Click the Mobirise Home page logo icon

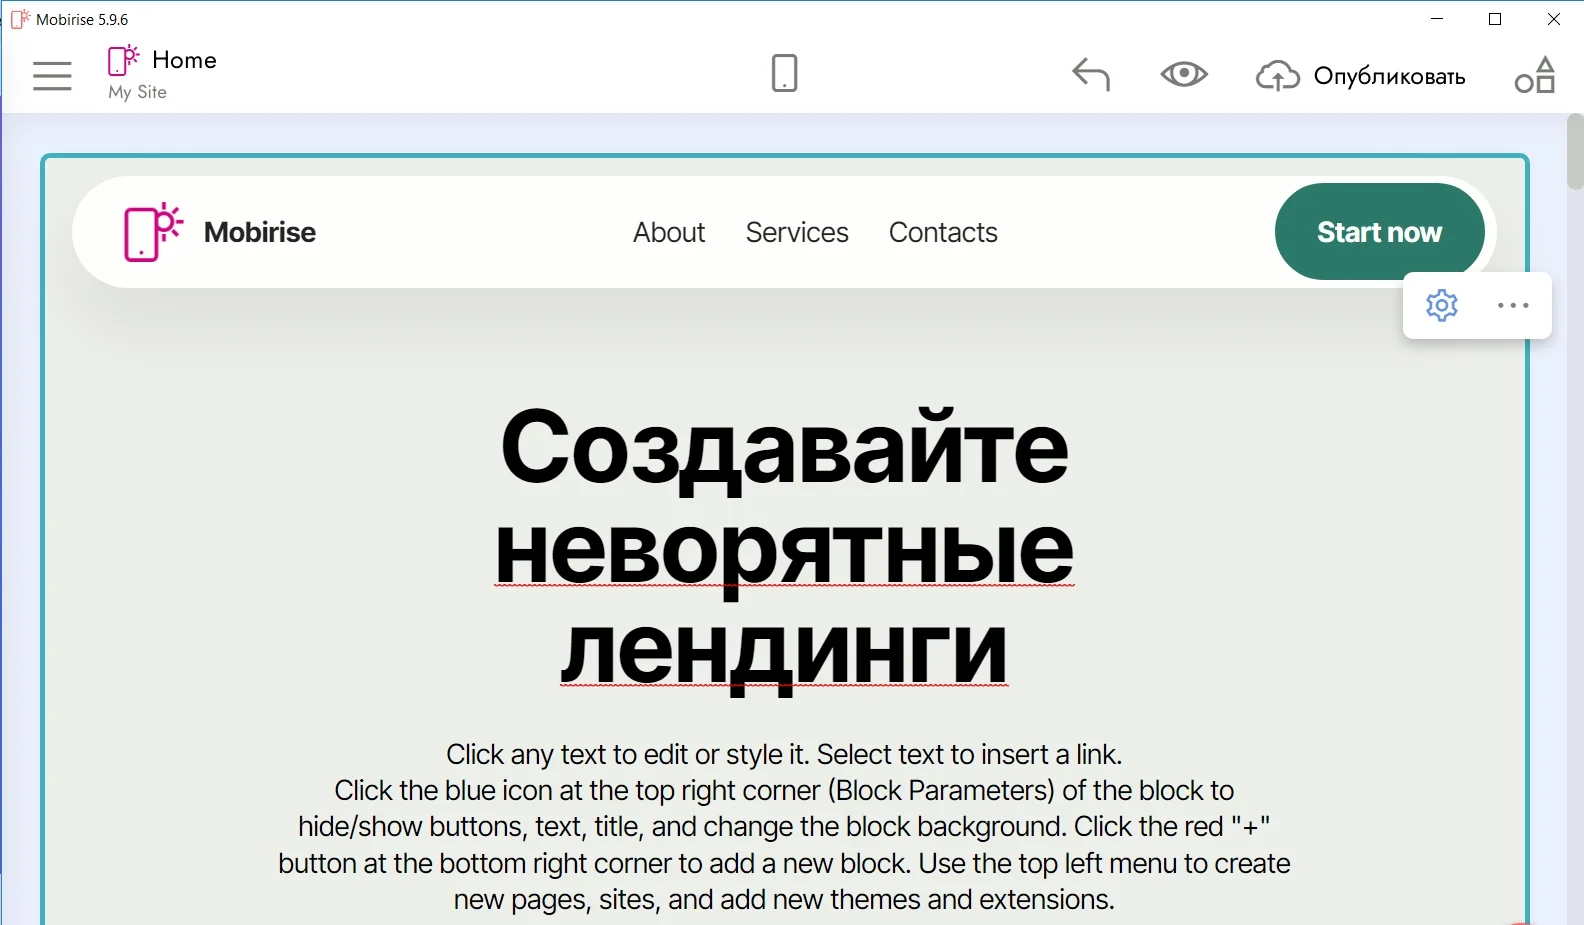[123, 61]
